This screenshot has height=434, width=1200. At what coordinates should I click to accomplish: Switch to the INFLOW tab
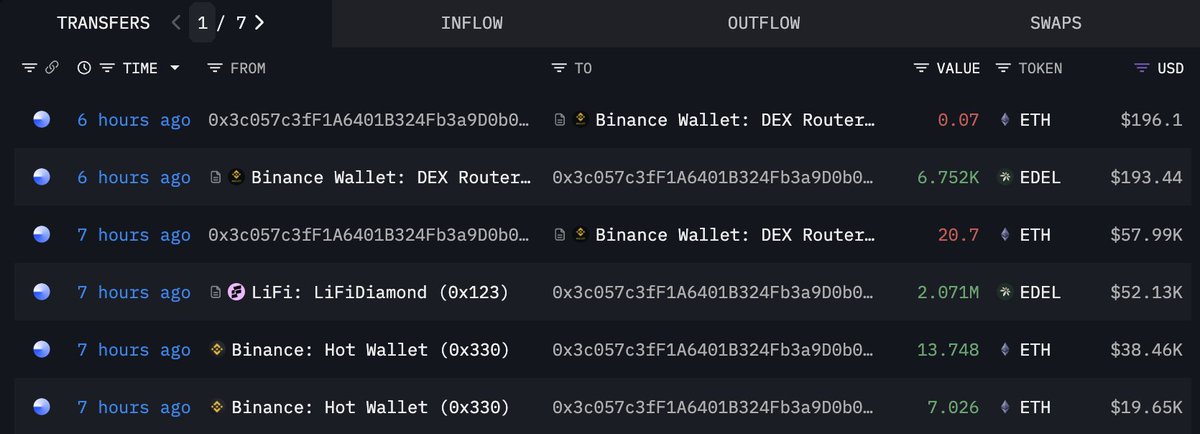tap(471, 23)
